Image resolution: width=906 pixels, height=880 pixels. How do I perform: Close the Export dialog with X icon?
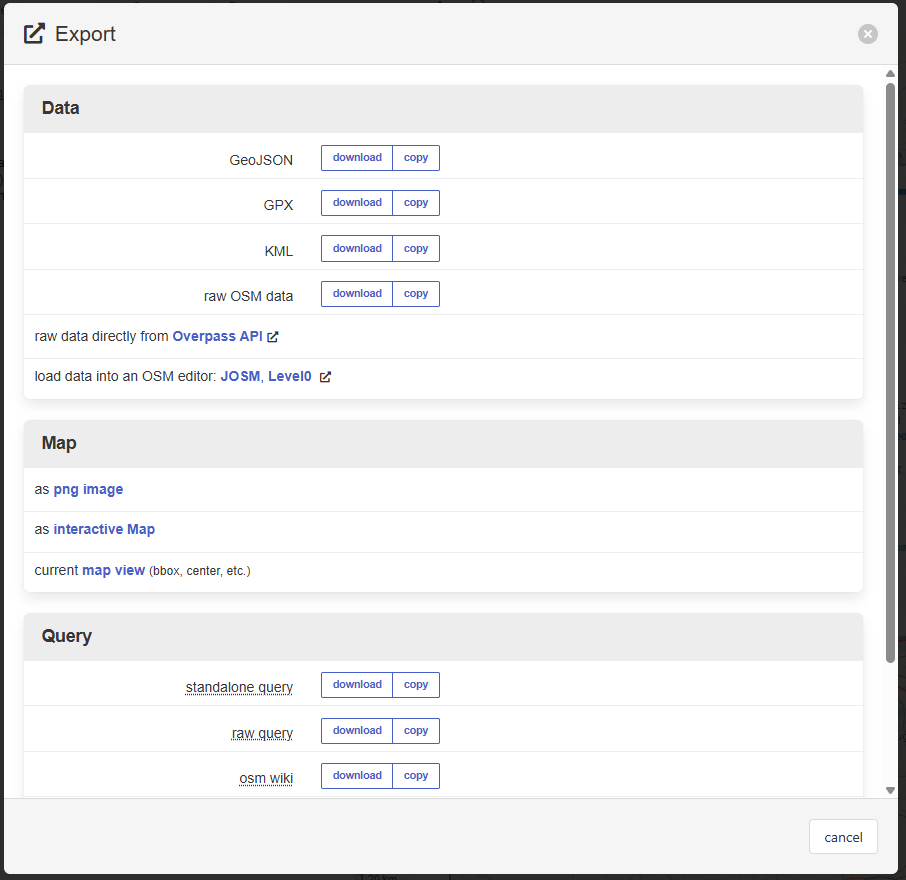(867, 34)
